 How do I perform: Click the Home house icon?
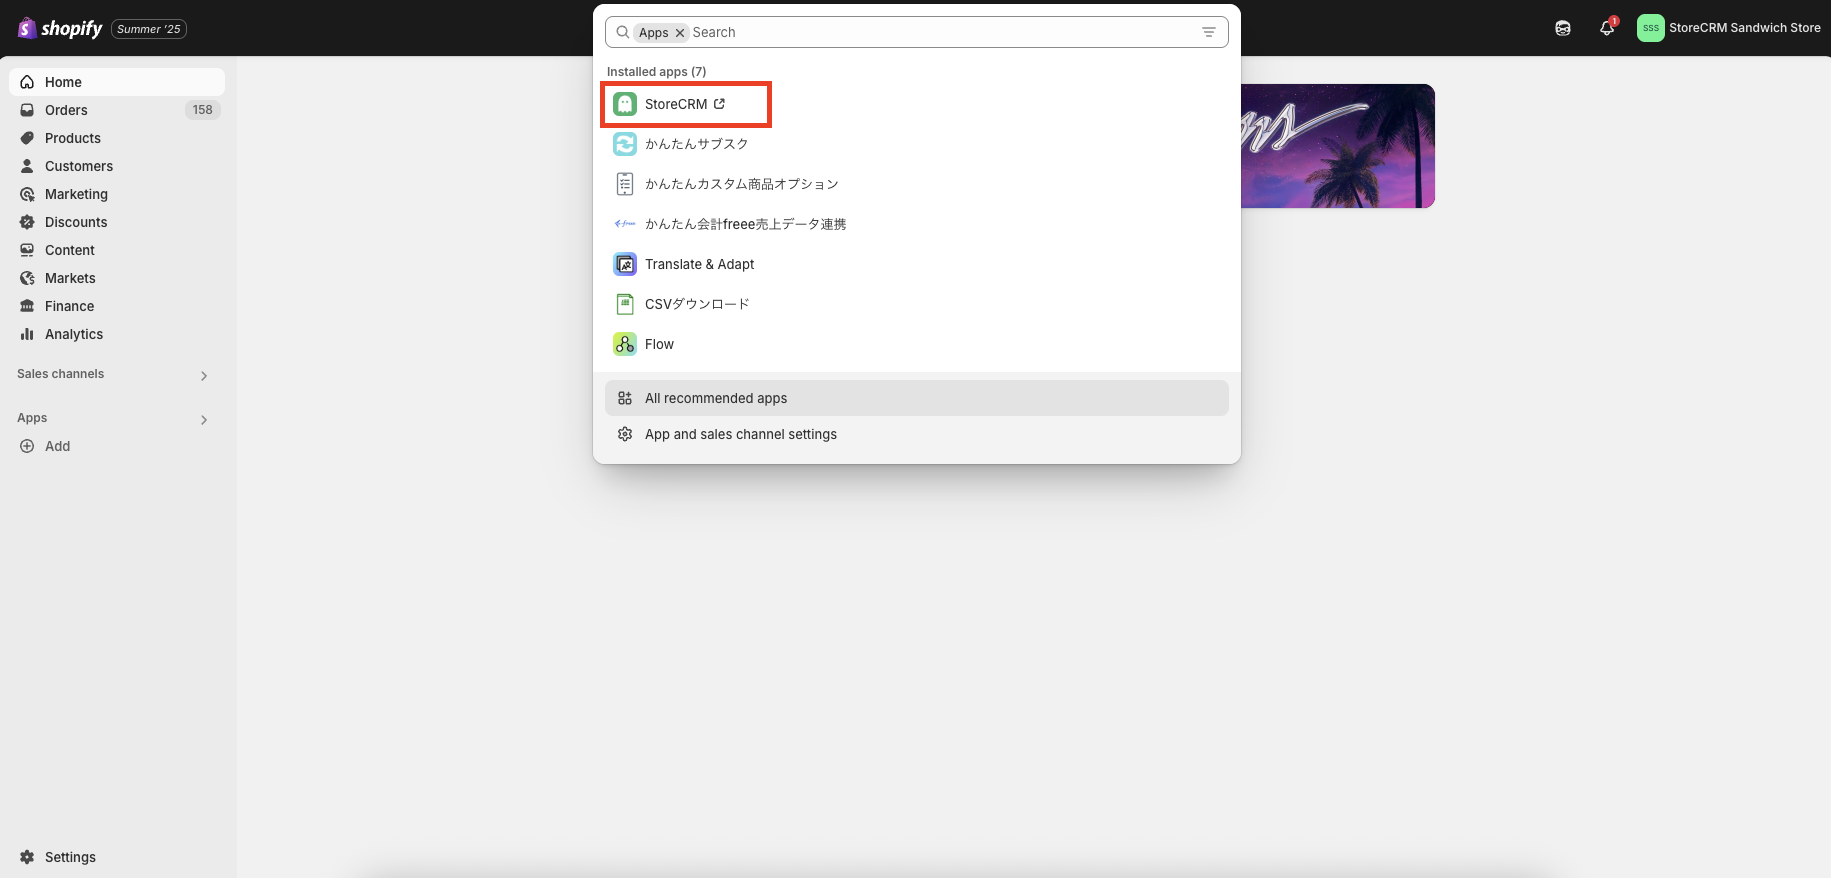27,82
